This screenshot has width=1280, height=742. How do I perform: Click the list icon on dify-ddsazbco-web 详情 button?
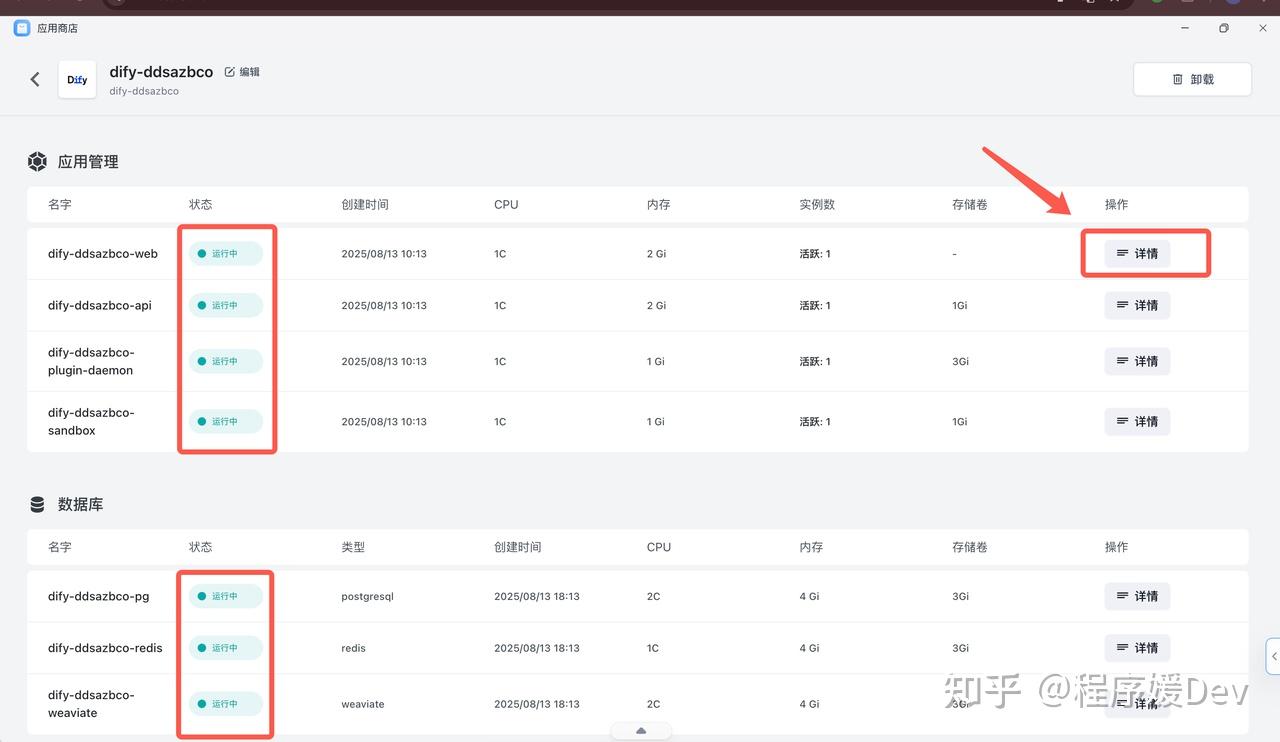[1124, 253]
